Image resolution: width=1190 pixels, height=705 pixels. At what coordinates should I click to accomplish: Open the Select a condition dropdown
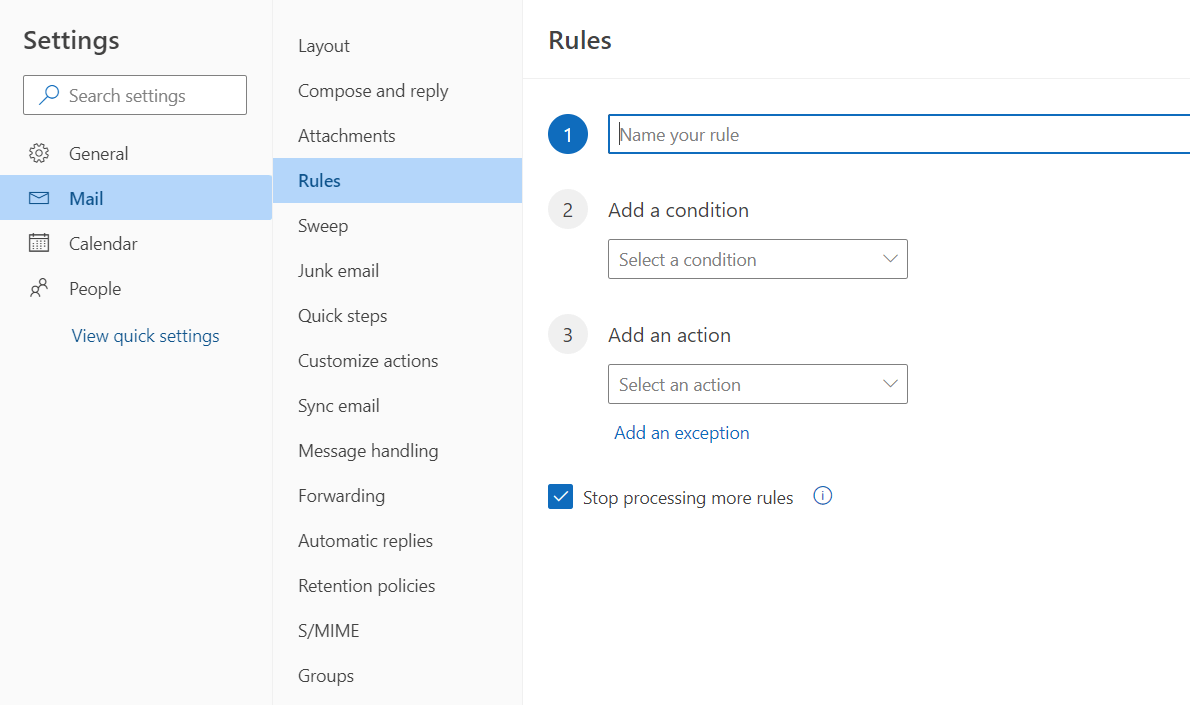(757, 259)
